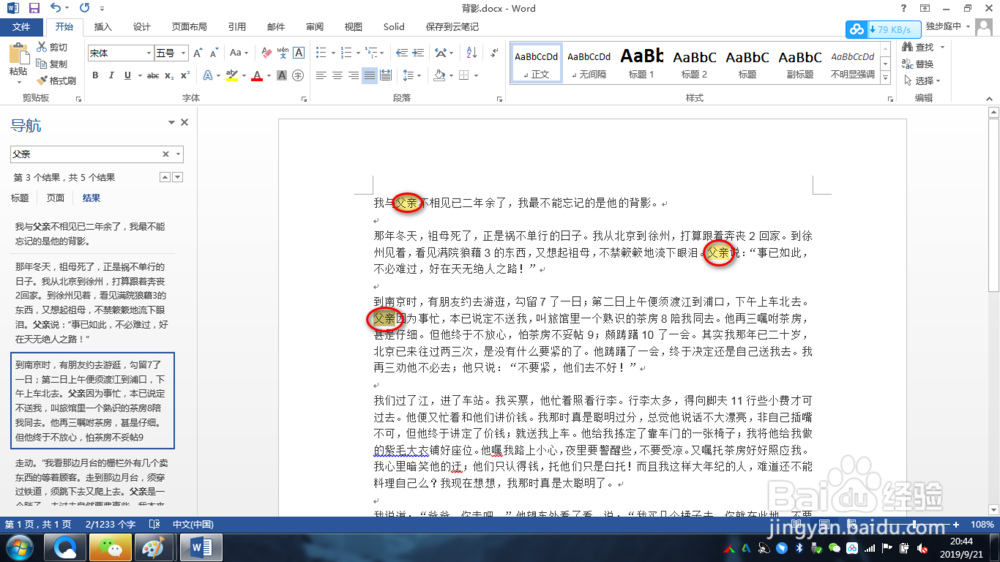Increase paragraph indent
The height and width of the screenshot is (562, 1000).
click(418, 53)
